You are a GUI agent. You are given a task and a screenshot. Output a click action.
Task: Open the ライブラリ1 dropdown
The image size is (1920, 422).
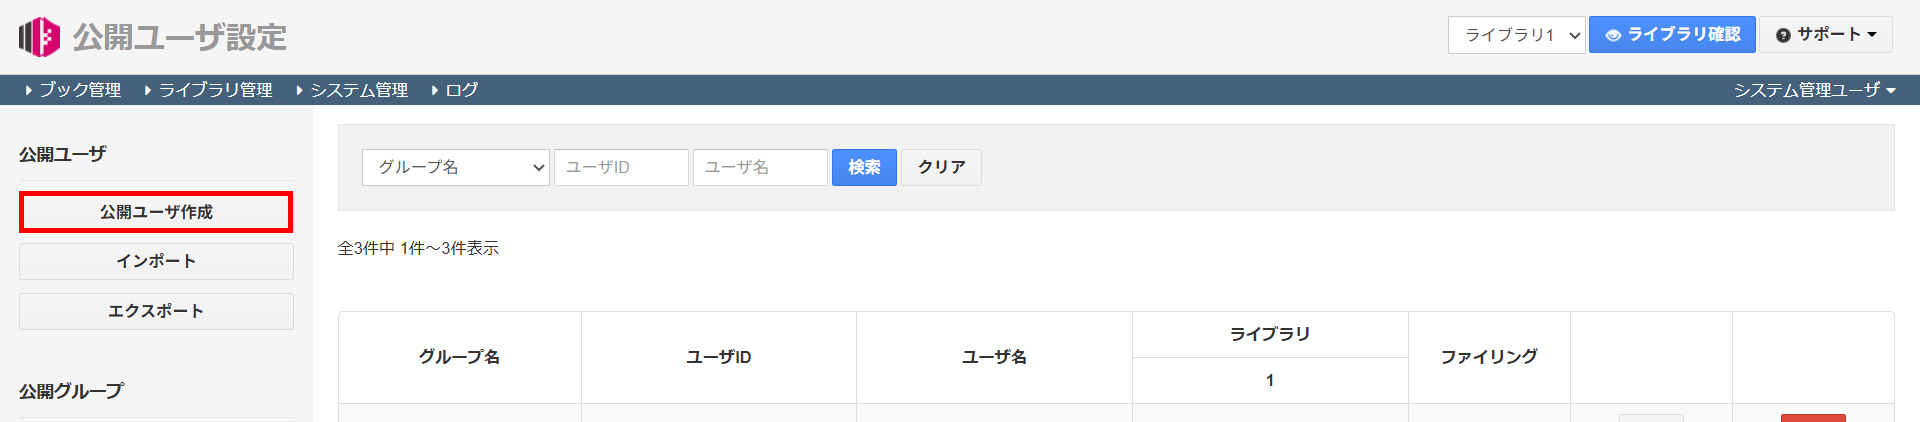(1516, 35)
